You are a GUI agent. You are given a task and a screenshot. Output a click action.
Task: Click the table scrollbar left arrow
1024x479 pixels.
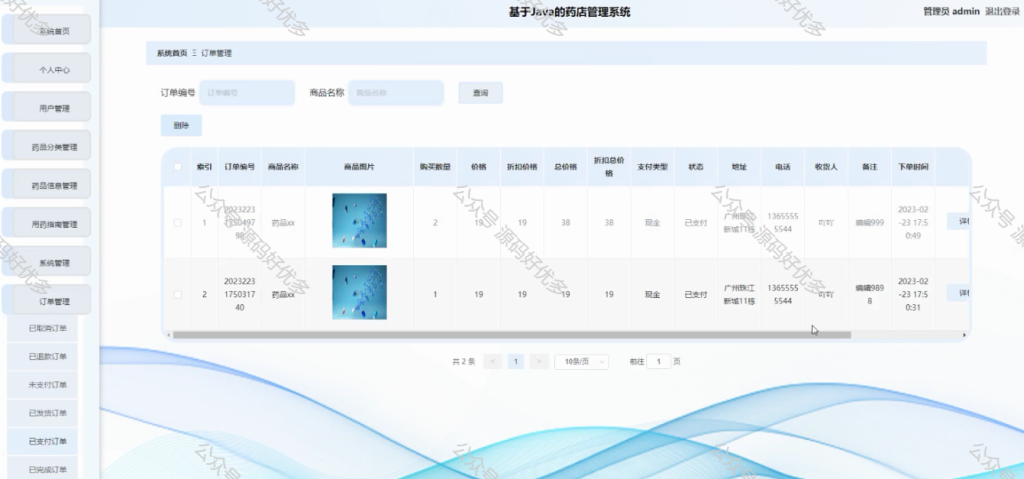(169, 335)
